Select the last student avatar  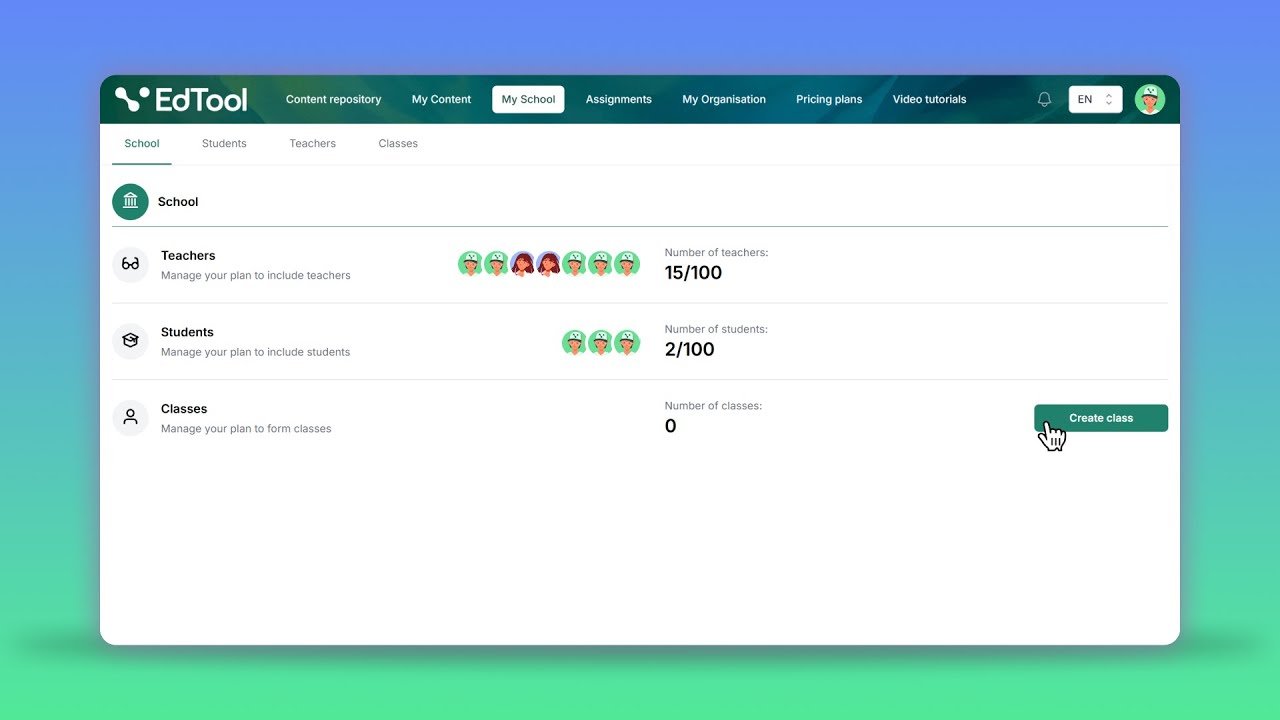[x=627, y=342]
